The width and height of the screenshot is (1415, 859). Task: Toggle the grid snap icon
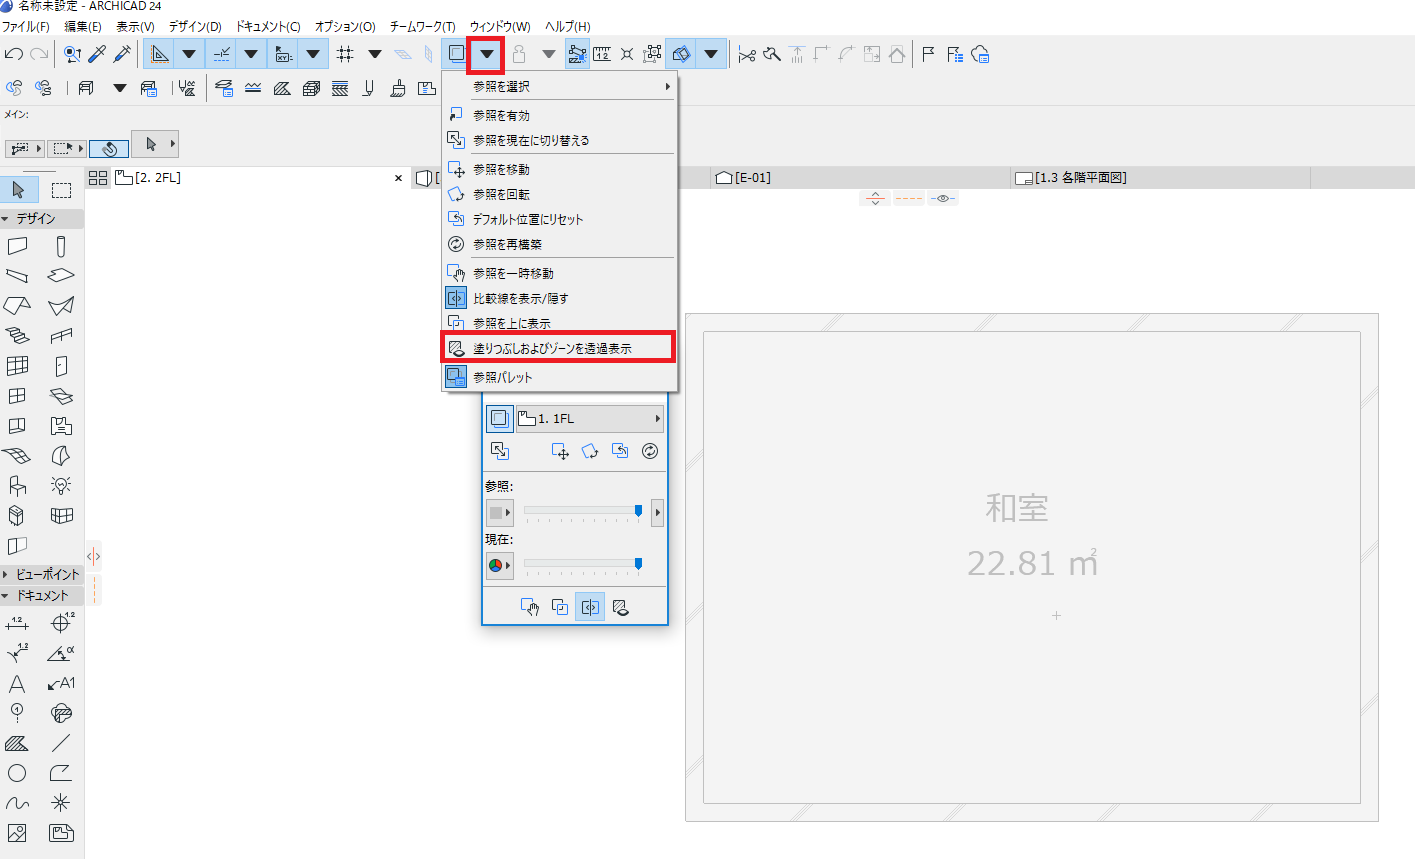(345, 54)
